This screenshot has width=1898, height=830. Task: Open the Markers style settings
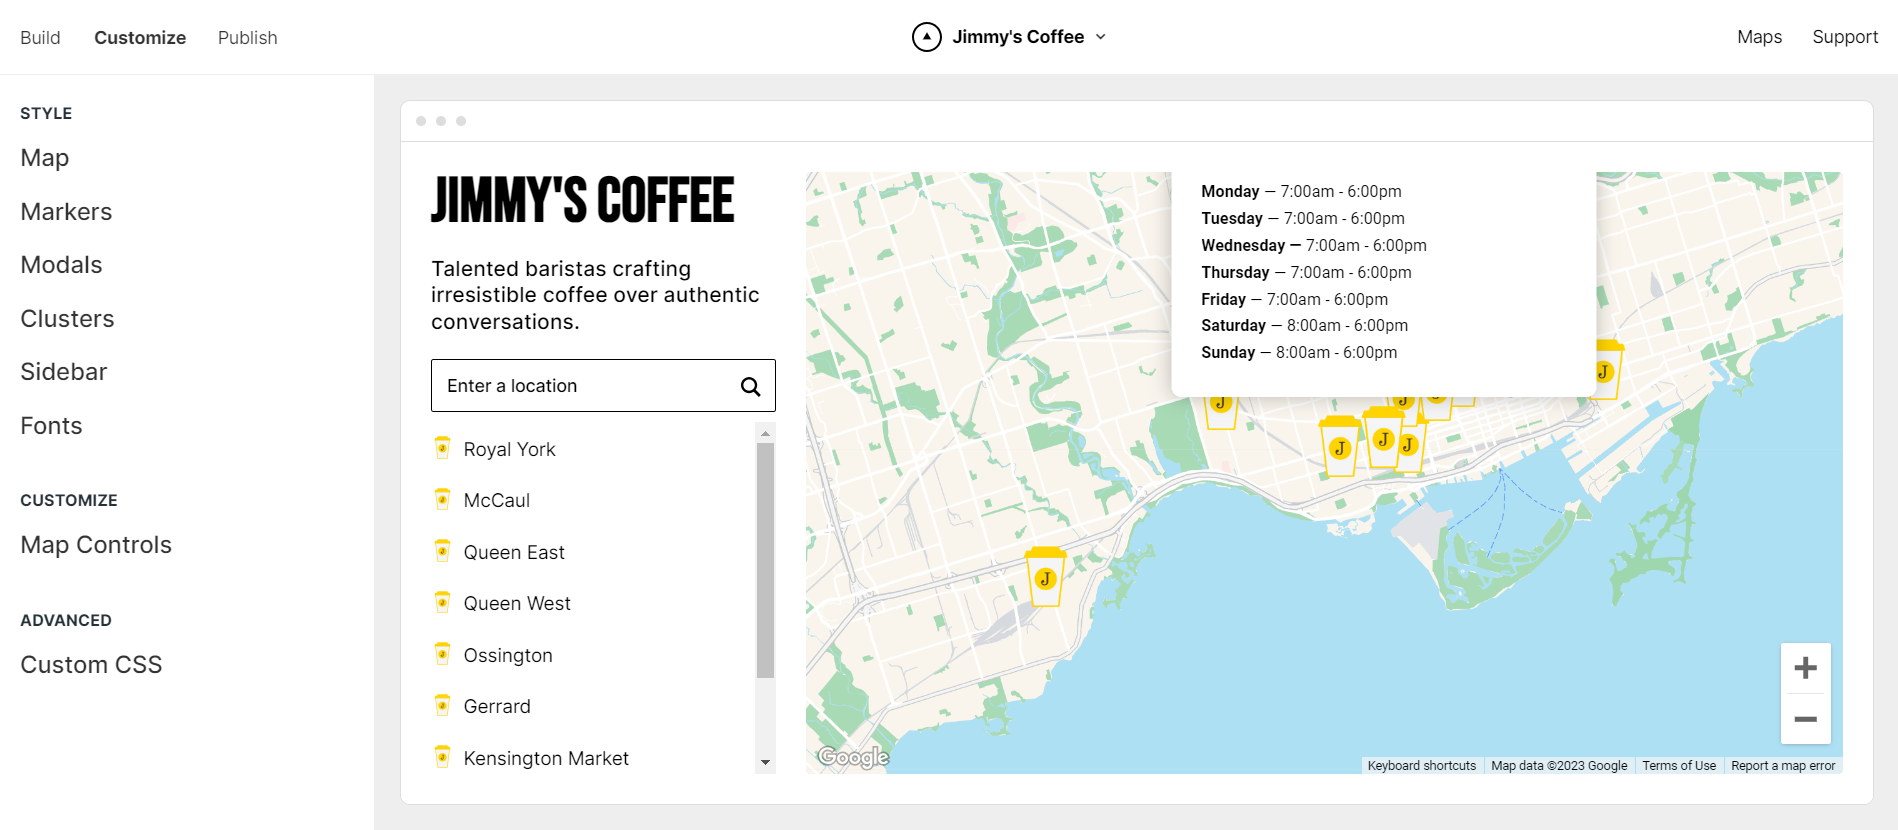tap(66, 212)
